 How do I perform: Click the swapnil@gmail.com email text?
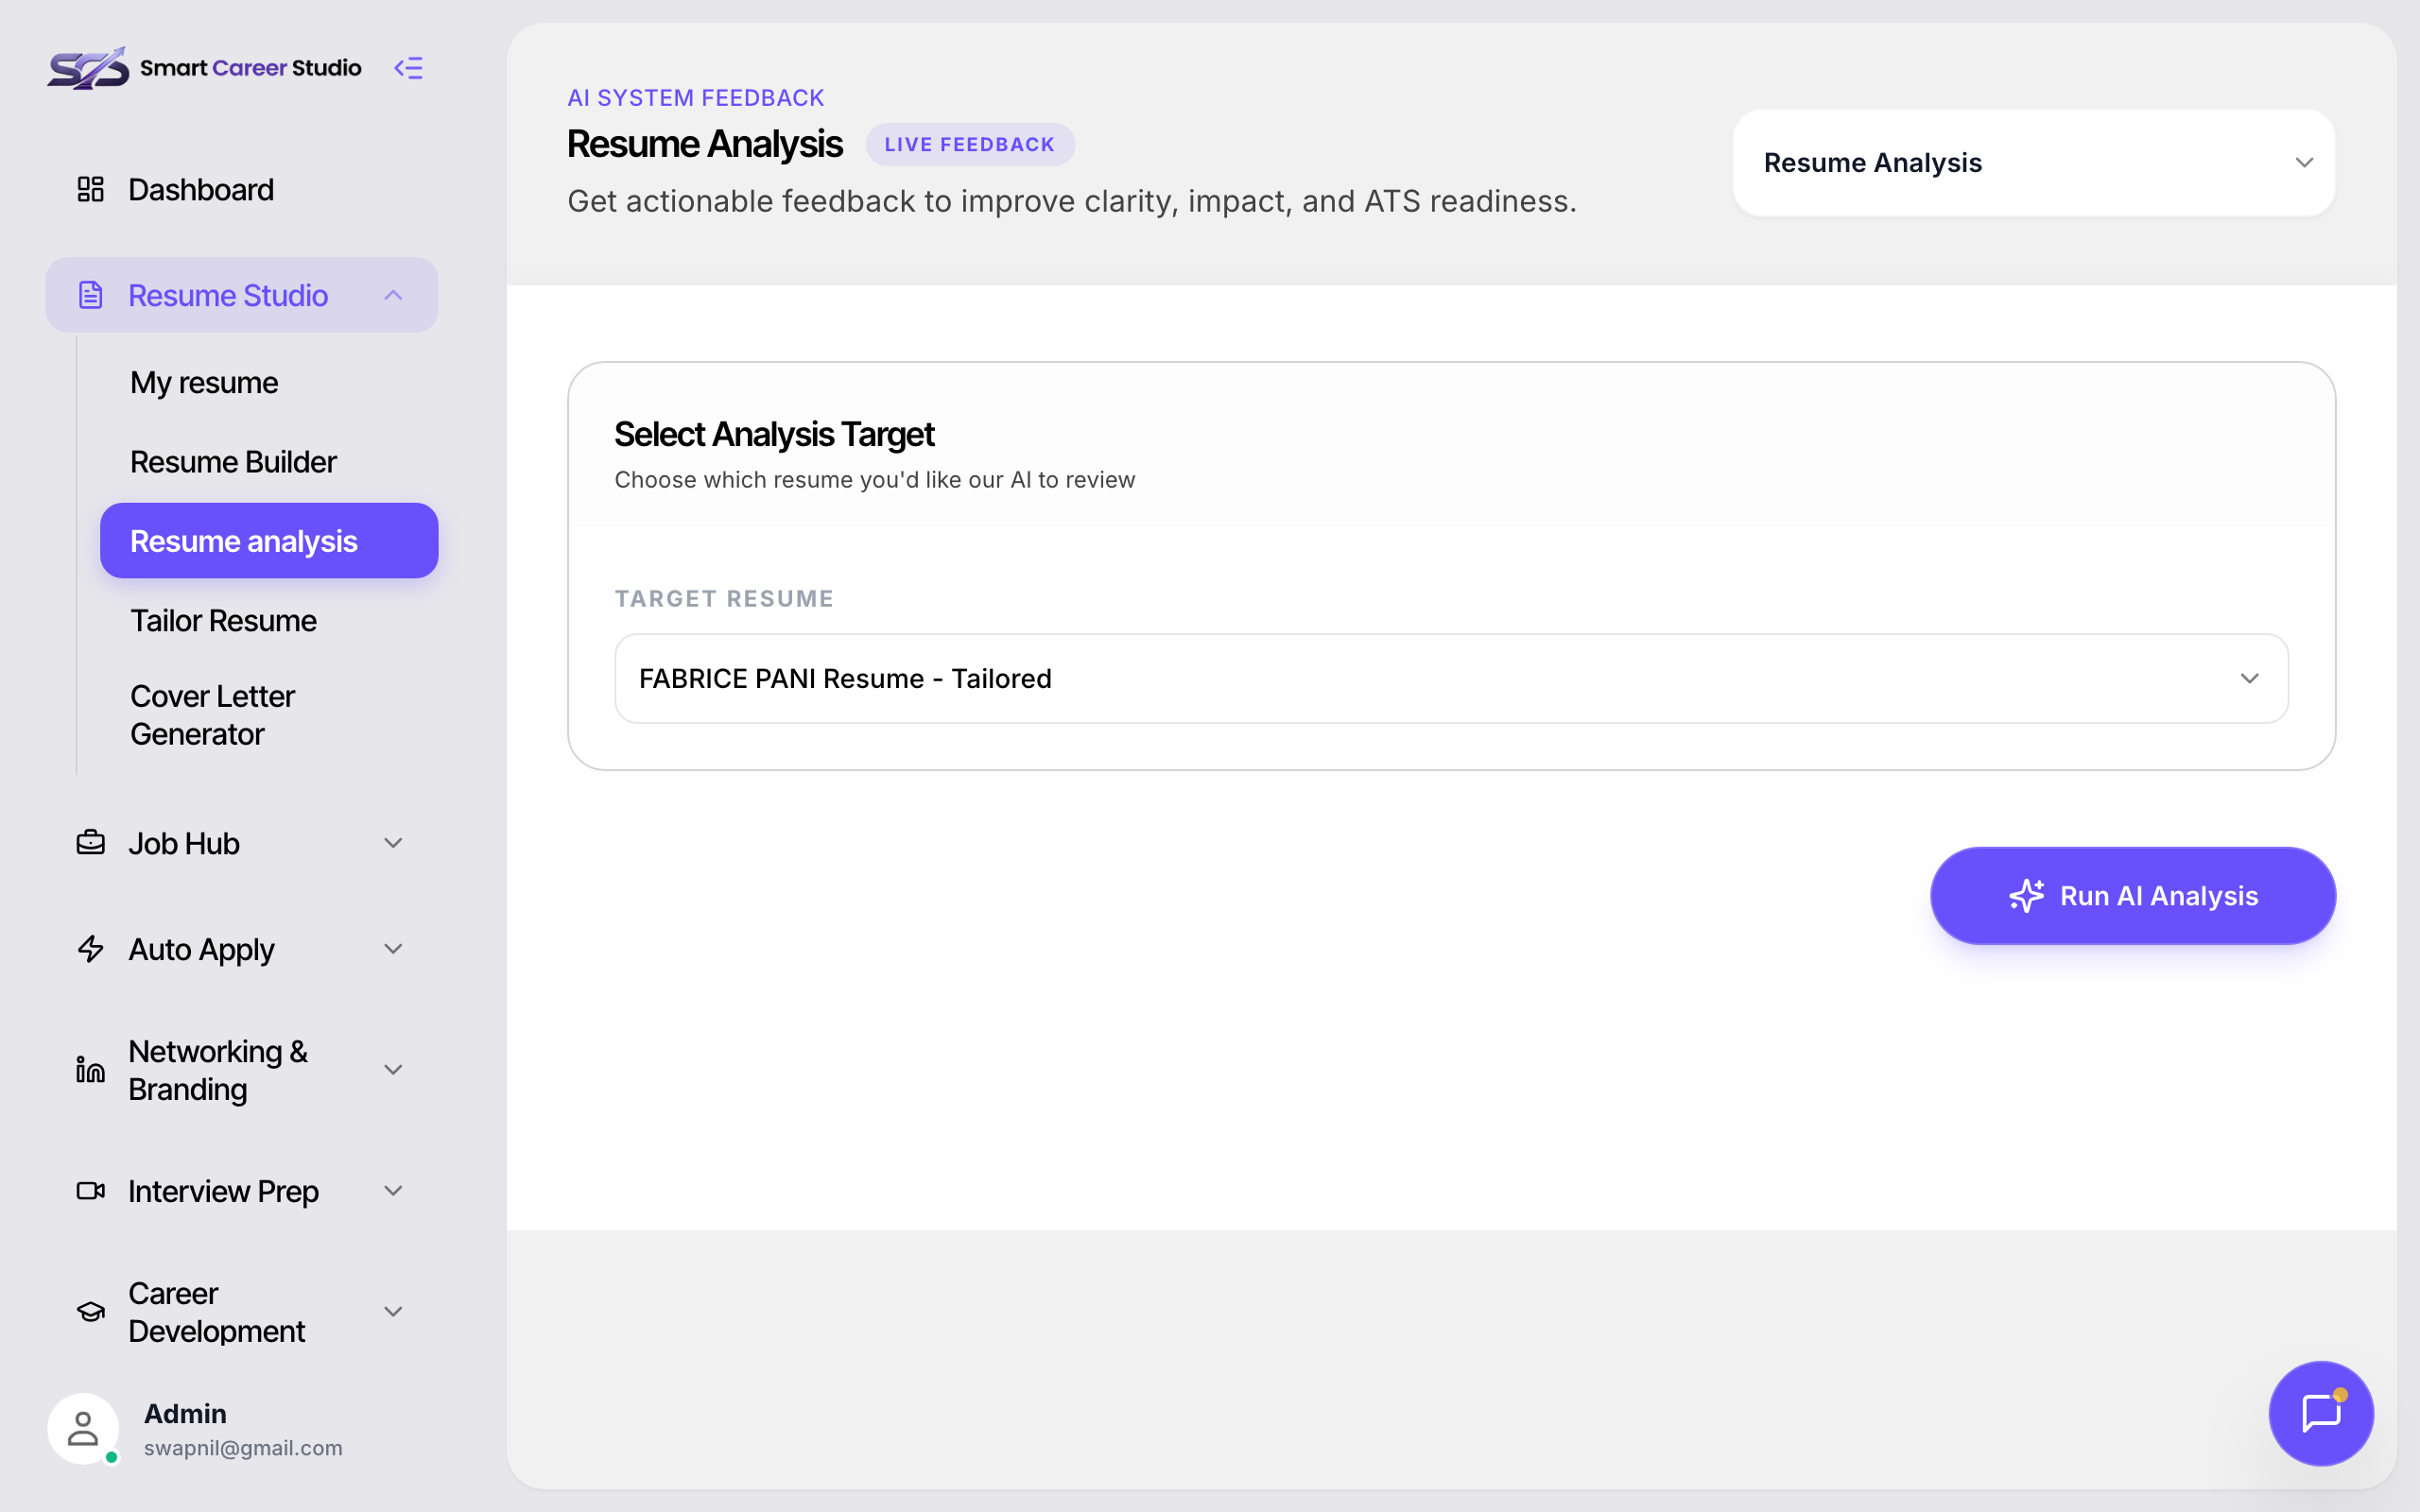pyautogui.click(x=243, y=1448)
